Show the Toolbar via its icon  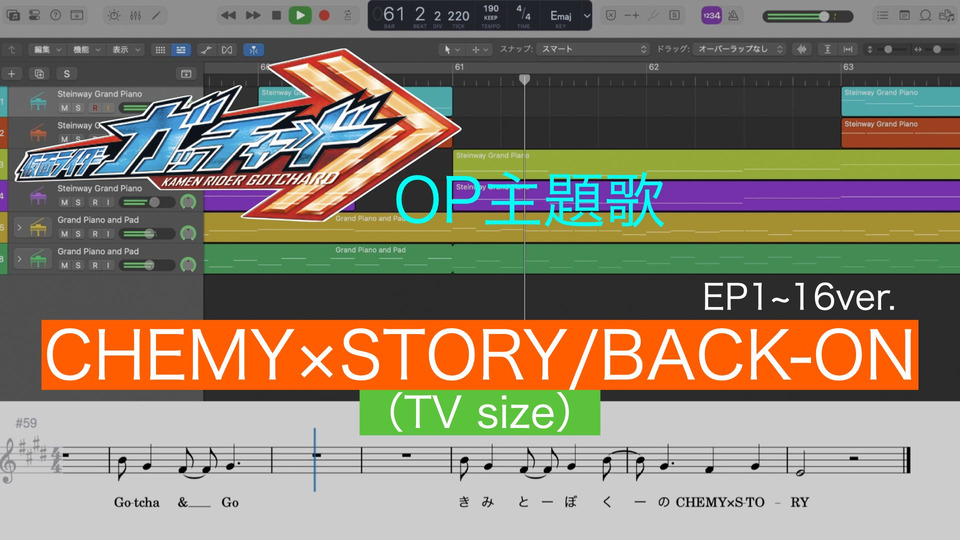[77, 15]
